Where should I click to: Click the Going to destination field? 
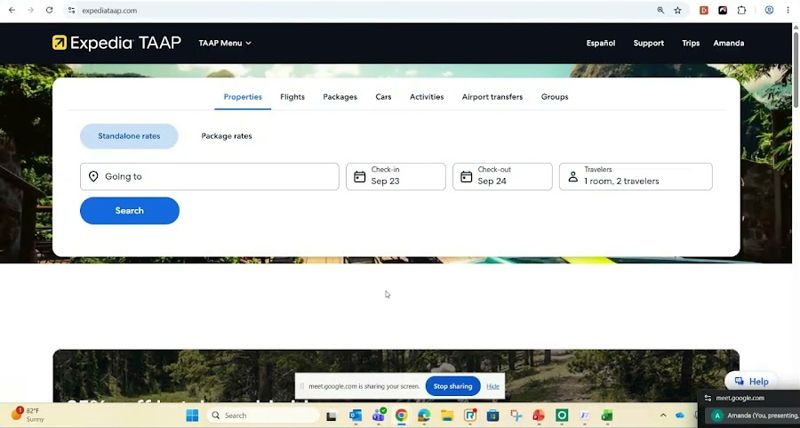[210, 177]
